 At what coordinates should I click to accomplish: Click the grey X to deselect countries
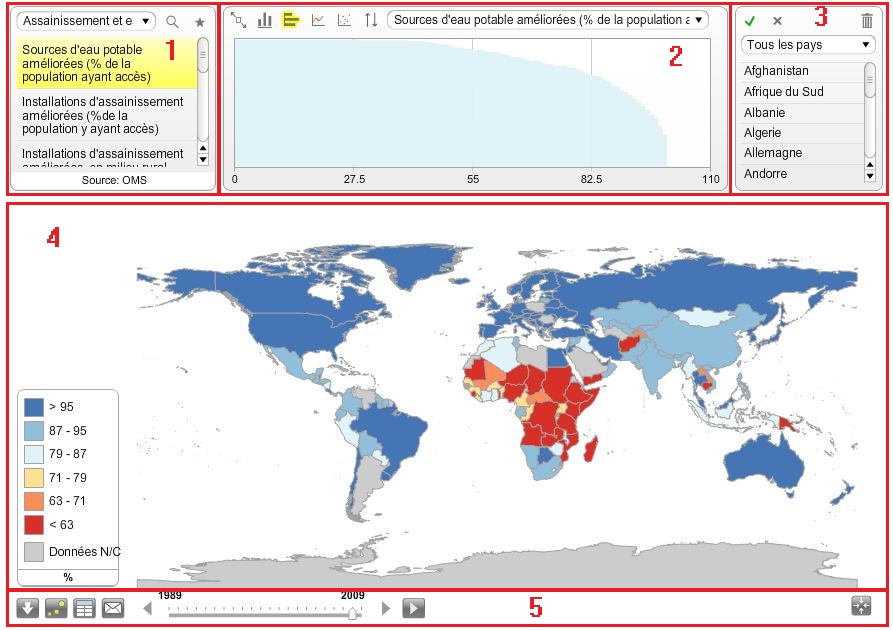(x=777, y=20)
